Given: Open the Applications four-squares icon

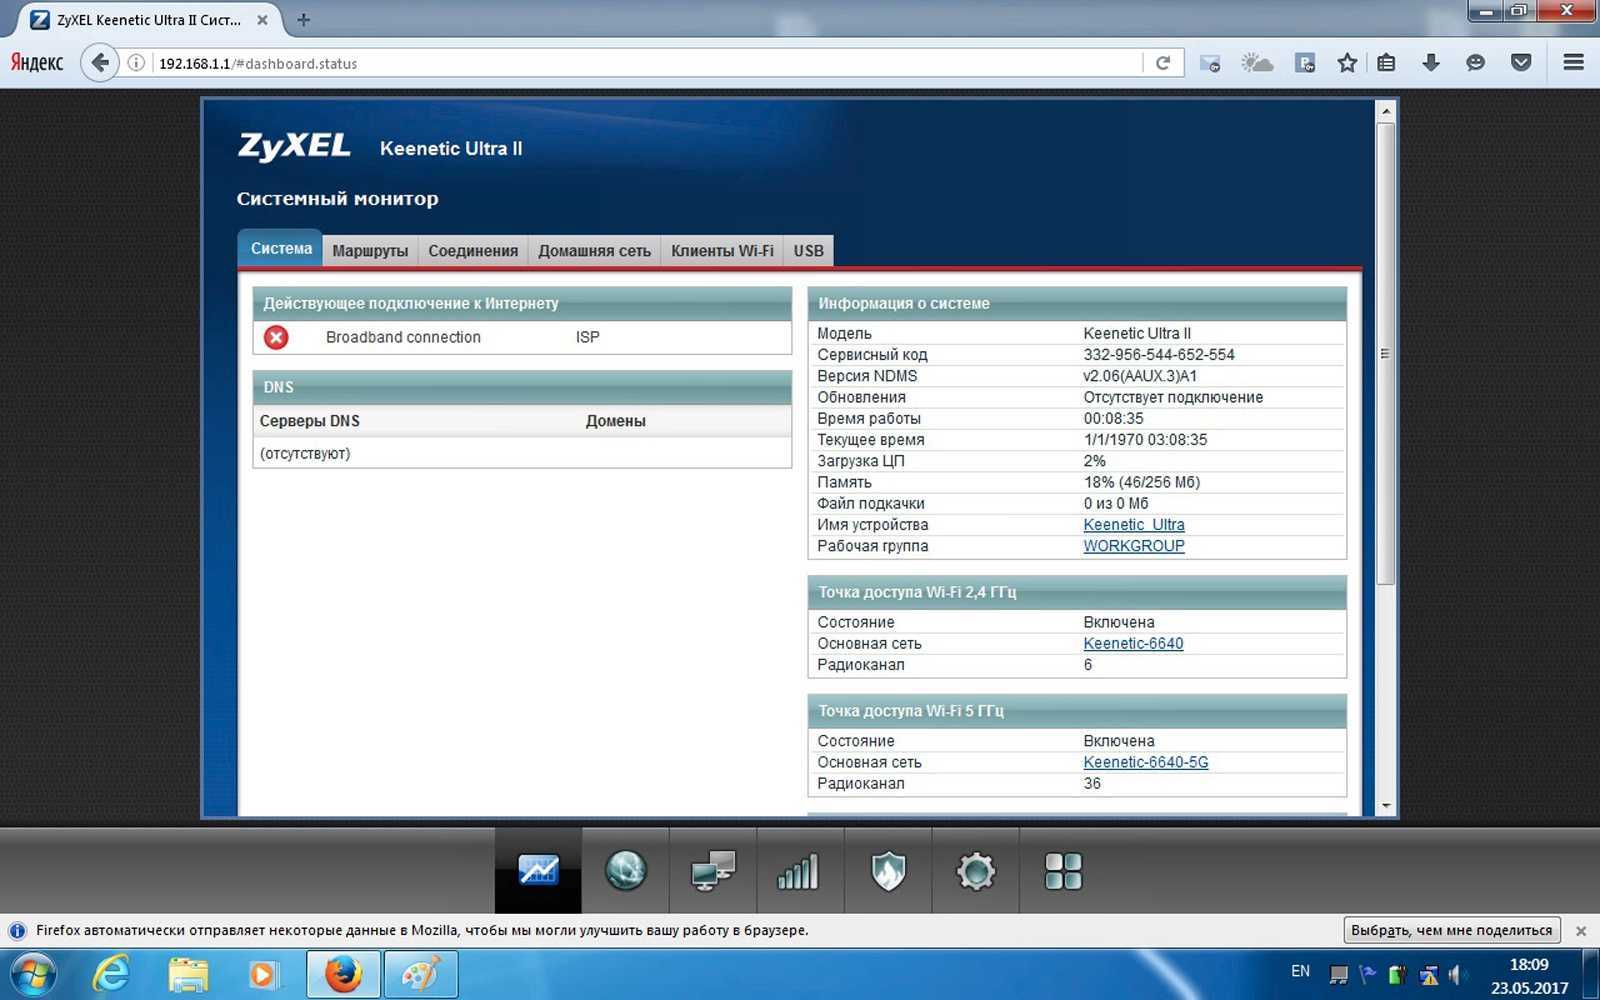Looking at the screenshot, I should tap(1063, 871).
